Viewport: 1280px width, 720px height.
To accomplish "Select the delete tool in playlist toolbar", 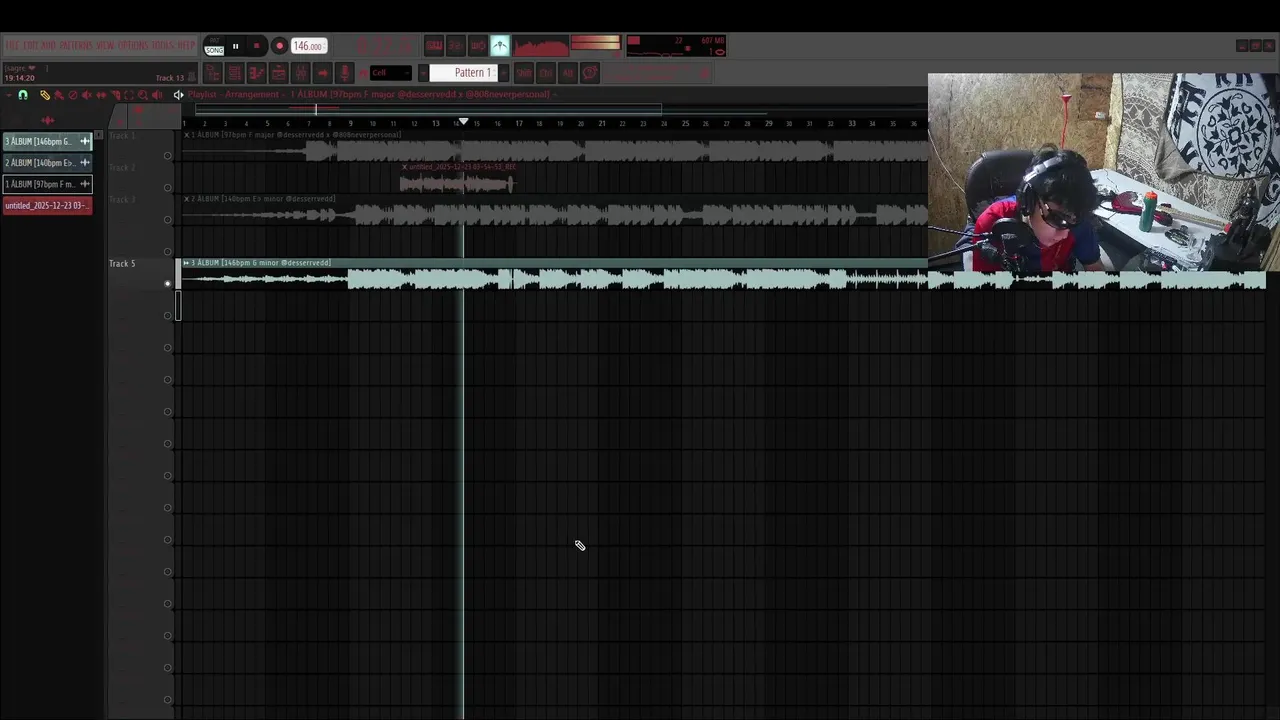I will 73,95.
